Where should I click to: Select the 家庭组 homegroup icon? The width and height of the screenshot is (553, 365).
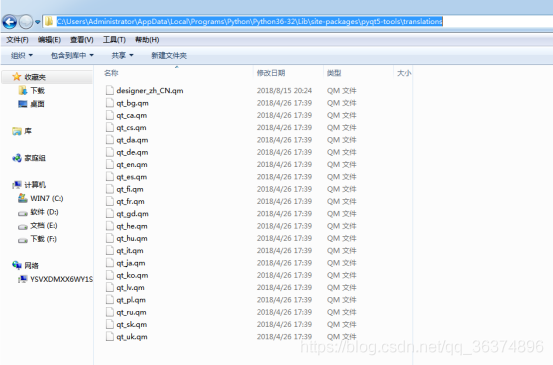pyautogui.click(x=17, y=158)
